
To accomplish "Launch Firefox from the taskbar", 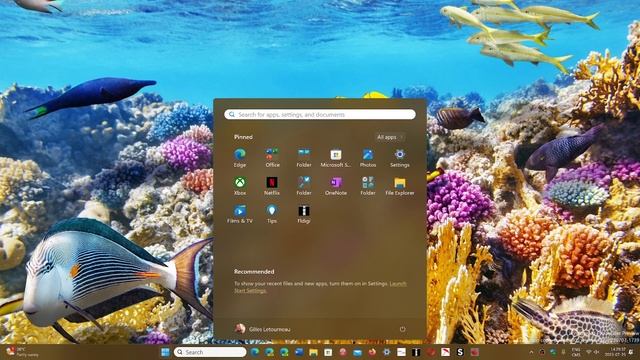I will click(x=372, y=352).
